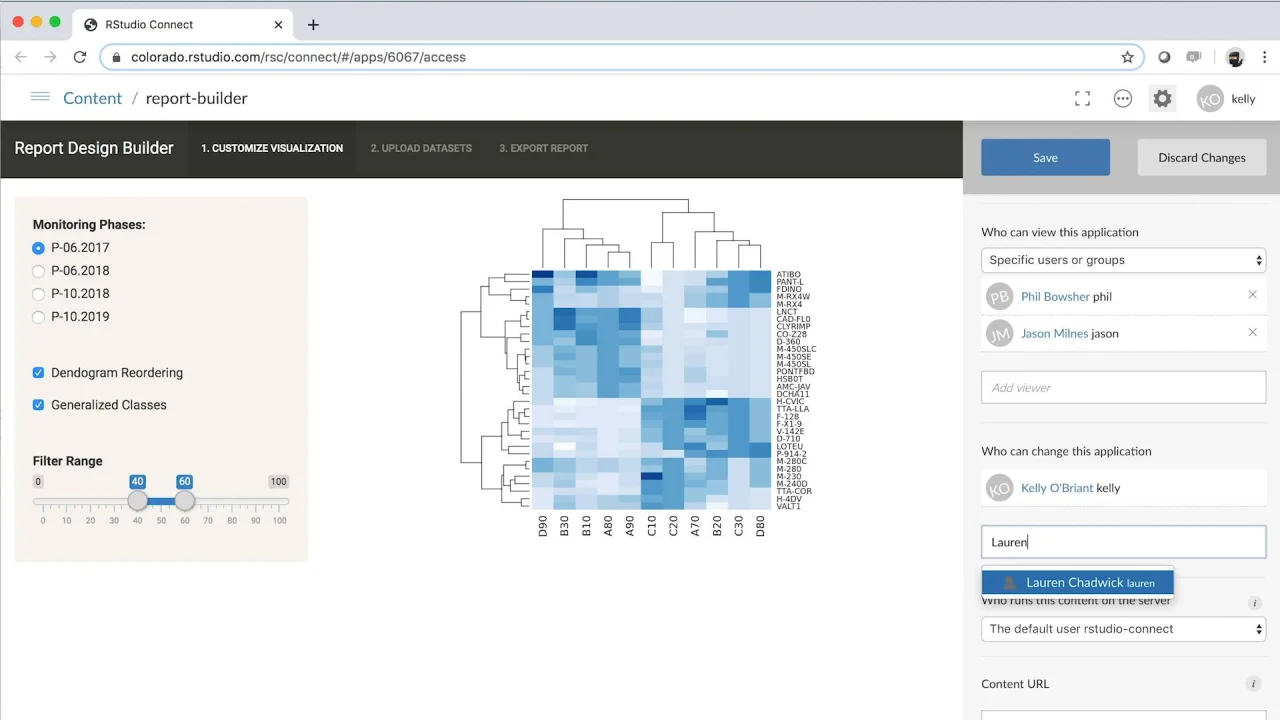Open a new browser tab
Screen dimensions: 1280x720
(x=313, y=24)
